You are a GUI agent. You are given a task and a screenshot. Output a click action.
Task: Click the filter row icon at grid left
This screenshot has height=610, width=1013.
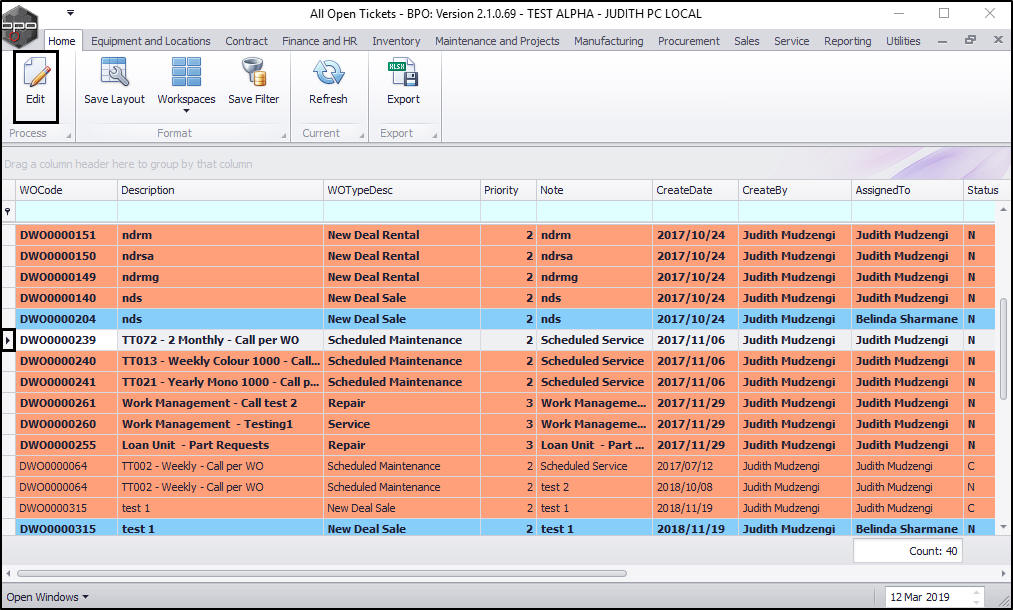pos(8,212)
